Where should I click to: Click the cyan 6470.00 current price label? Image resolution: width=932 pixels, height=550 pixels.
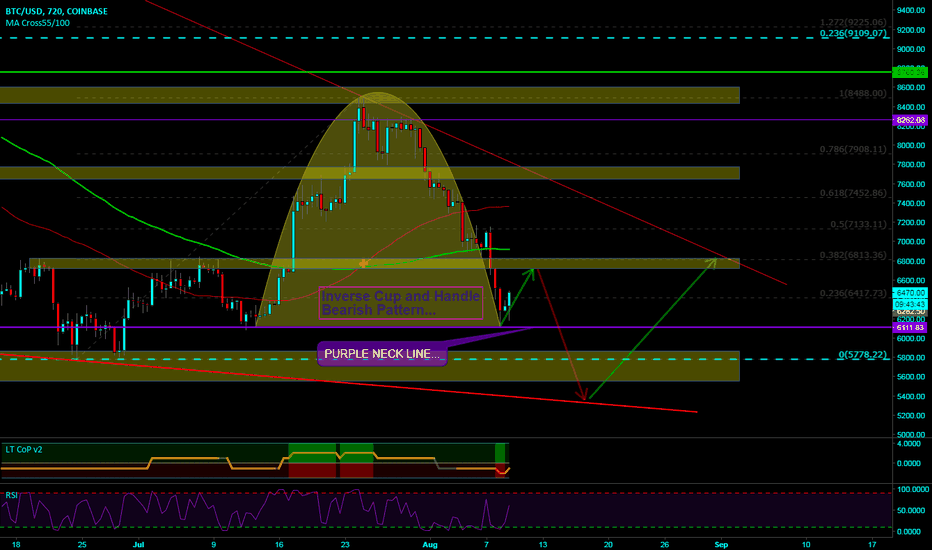910,293
